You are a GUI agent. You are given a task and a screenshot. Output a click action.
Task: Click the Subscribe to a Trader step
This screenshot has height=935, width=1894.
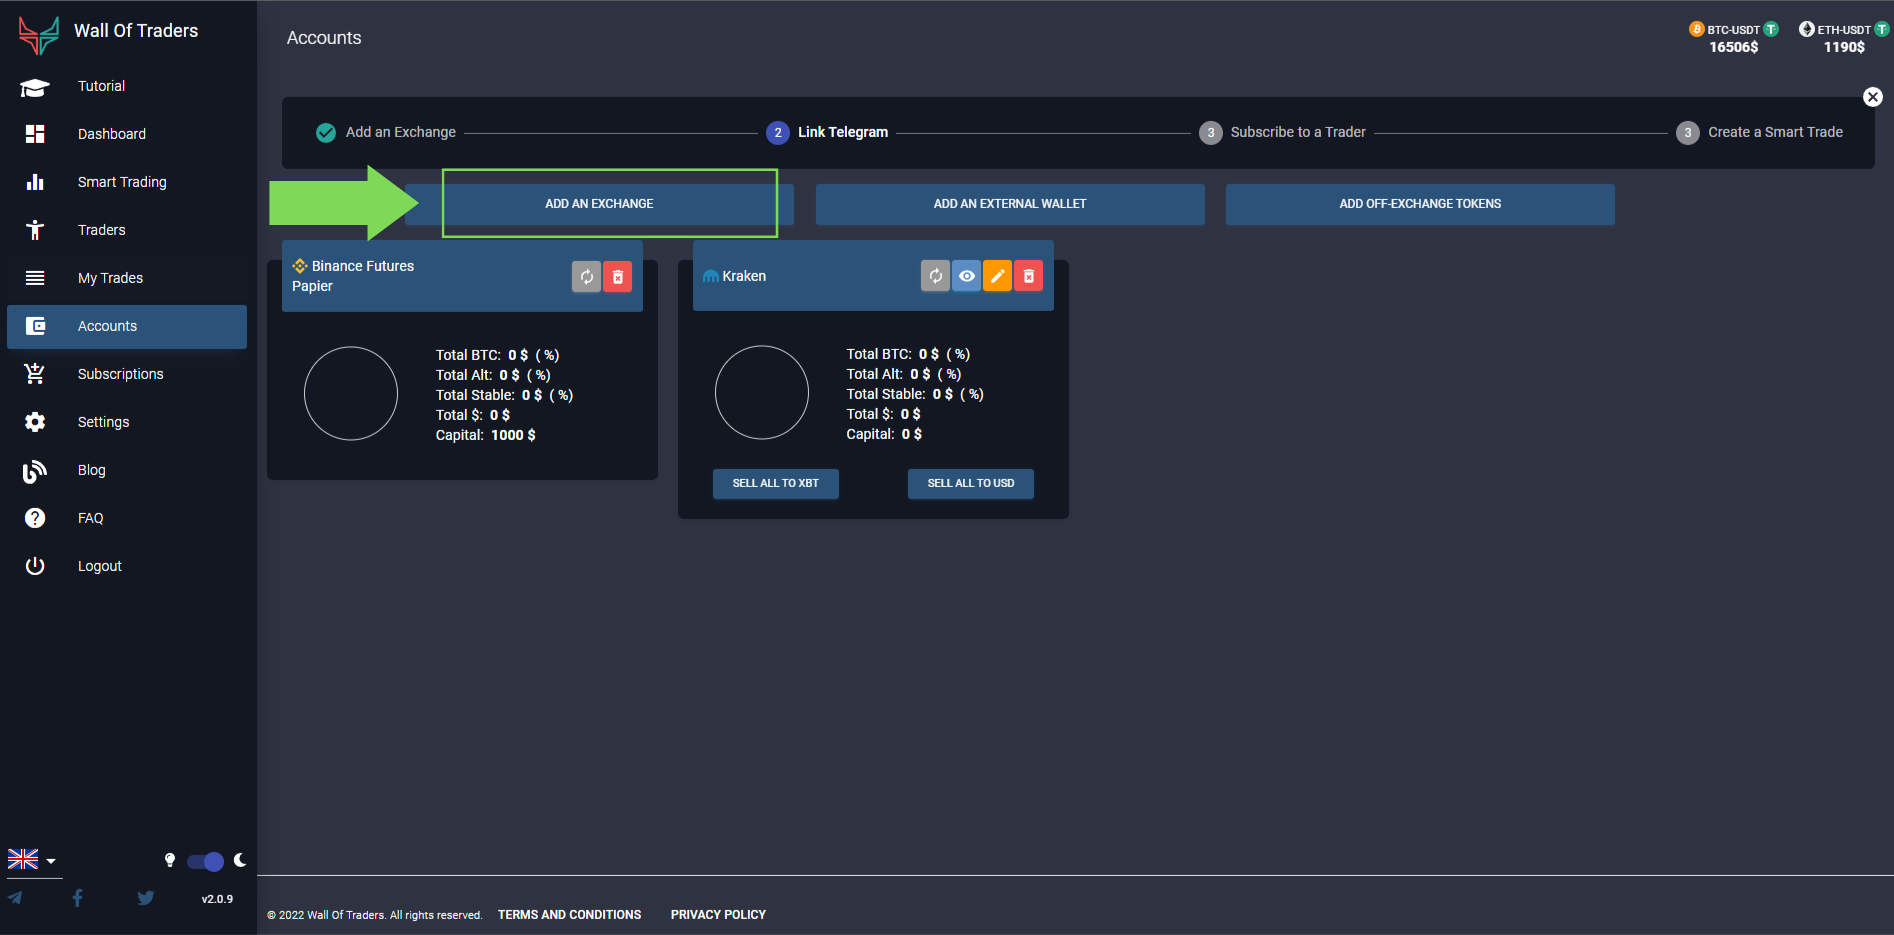pos(1283,132)
